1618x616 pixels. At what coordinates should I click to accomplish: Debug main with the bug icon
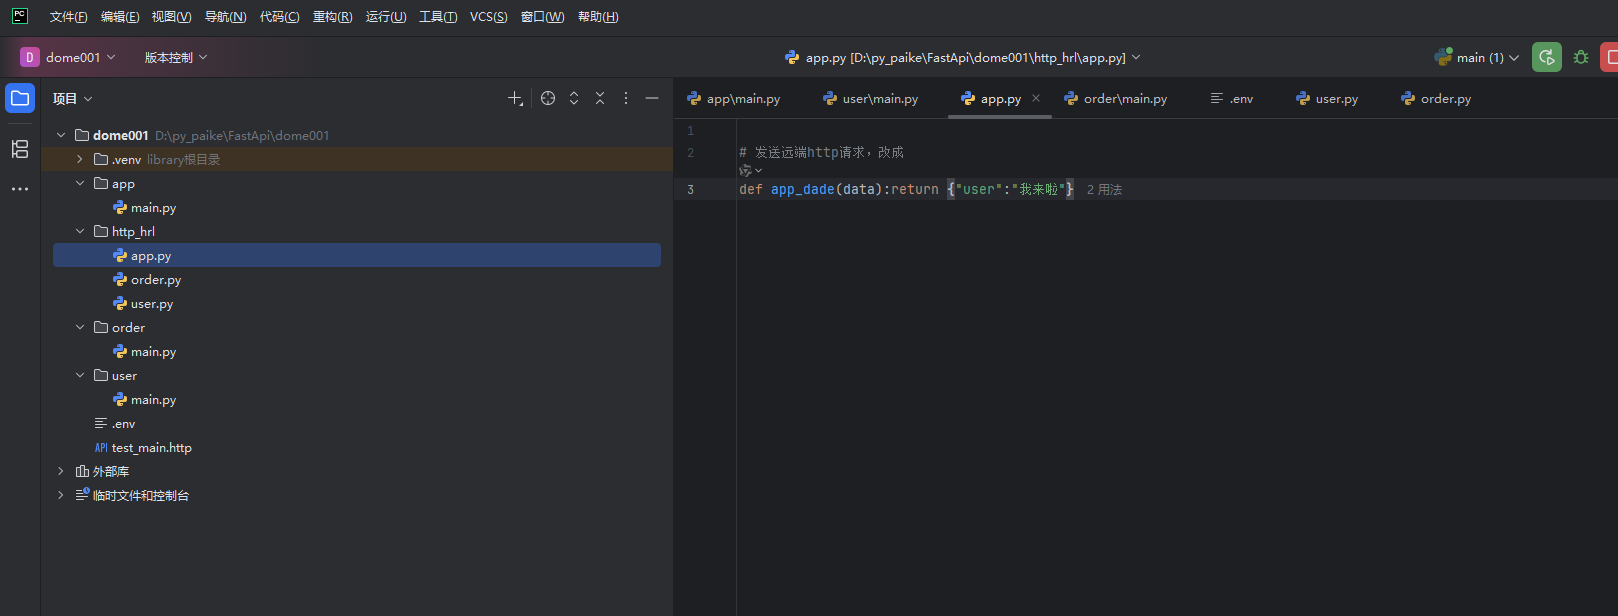pyautogui.click(x=1581, y=57)
